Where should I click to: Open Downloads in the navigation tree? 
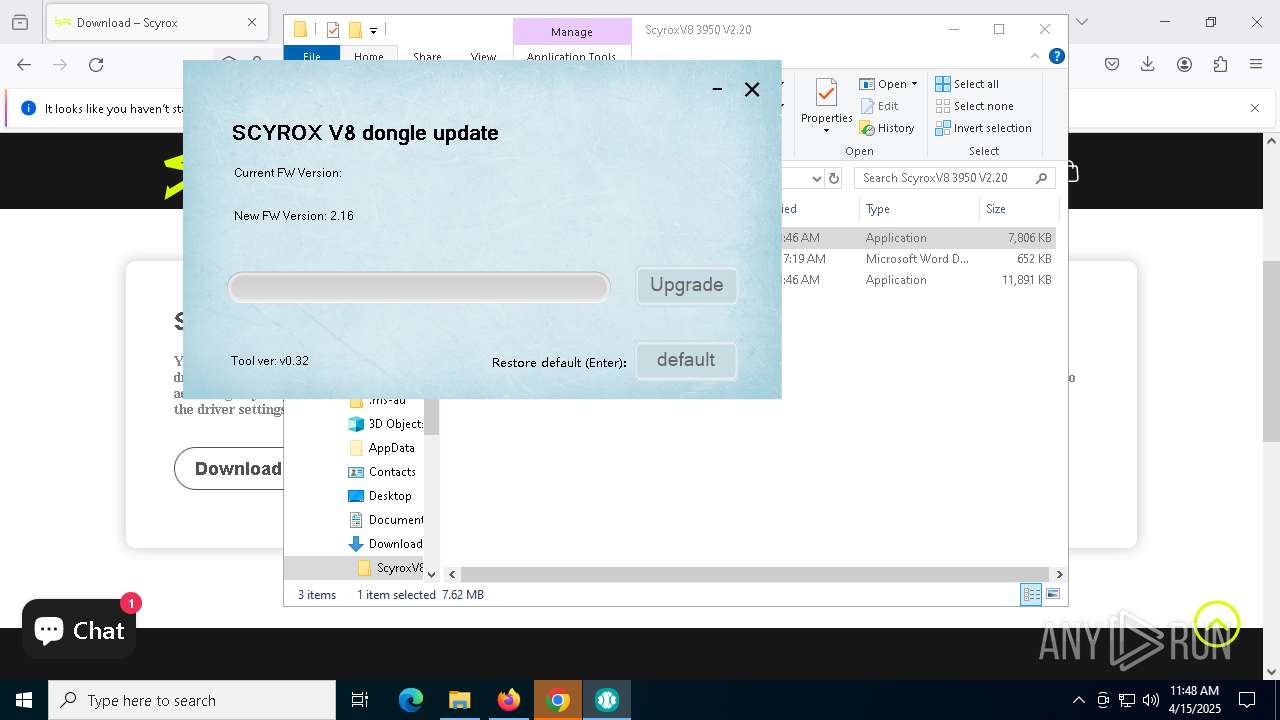click(x=386, y=544)
